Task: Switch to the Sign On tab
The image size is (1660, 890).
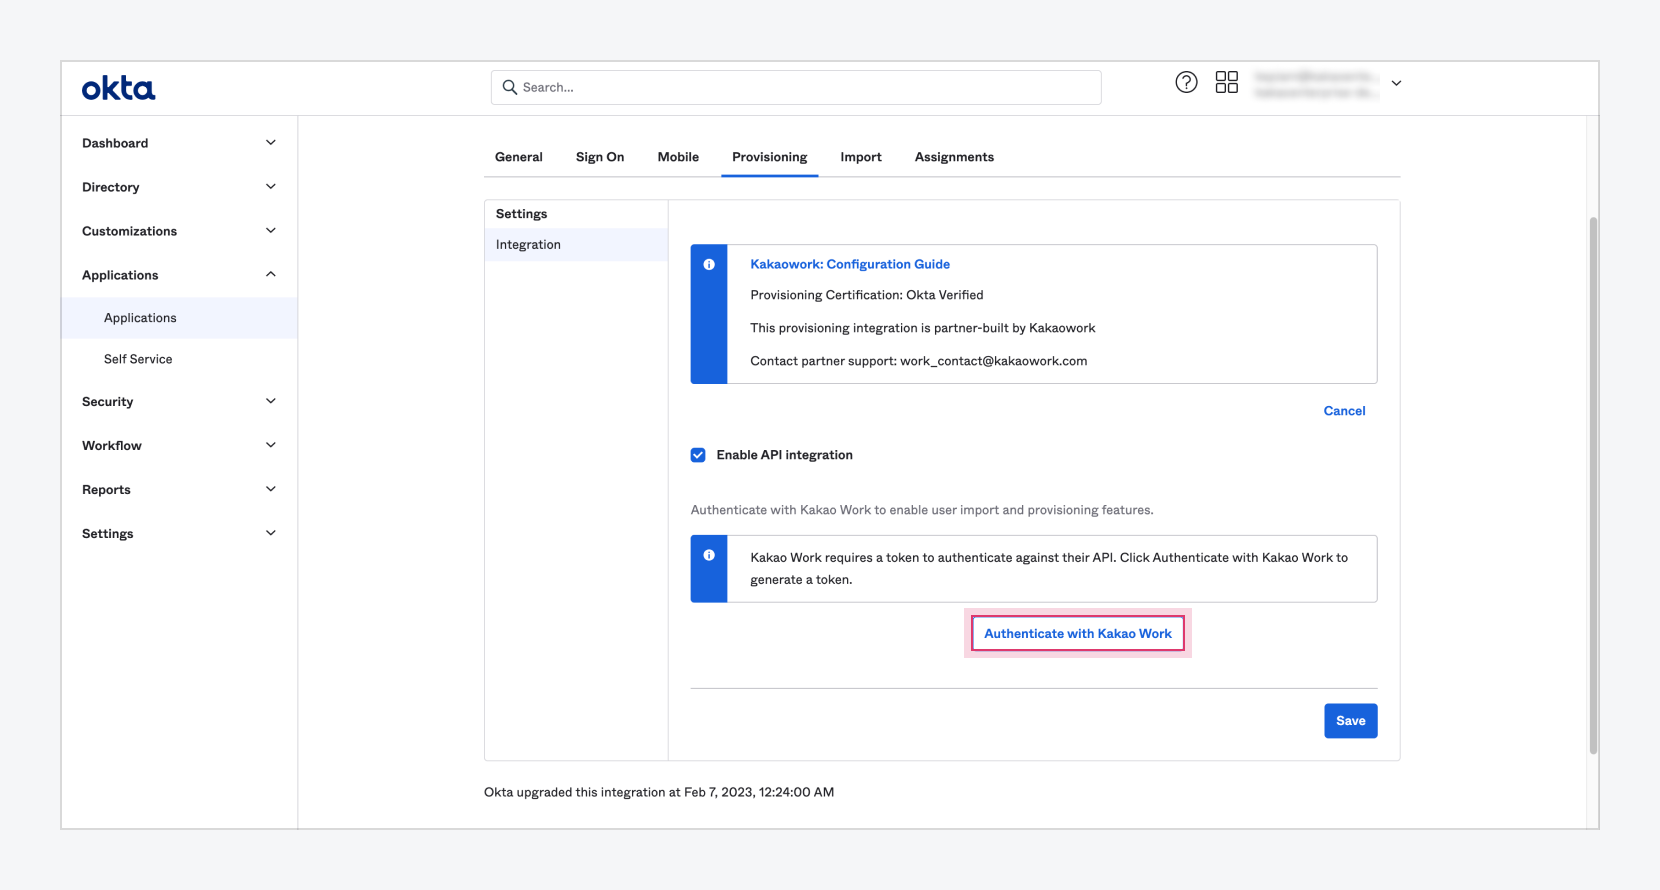Action: (x=600, y=157)
